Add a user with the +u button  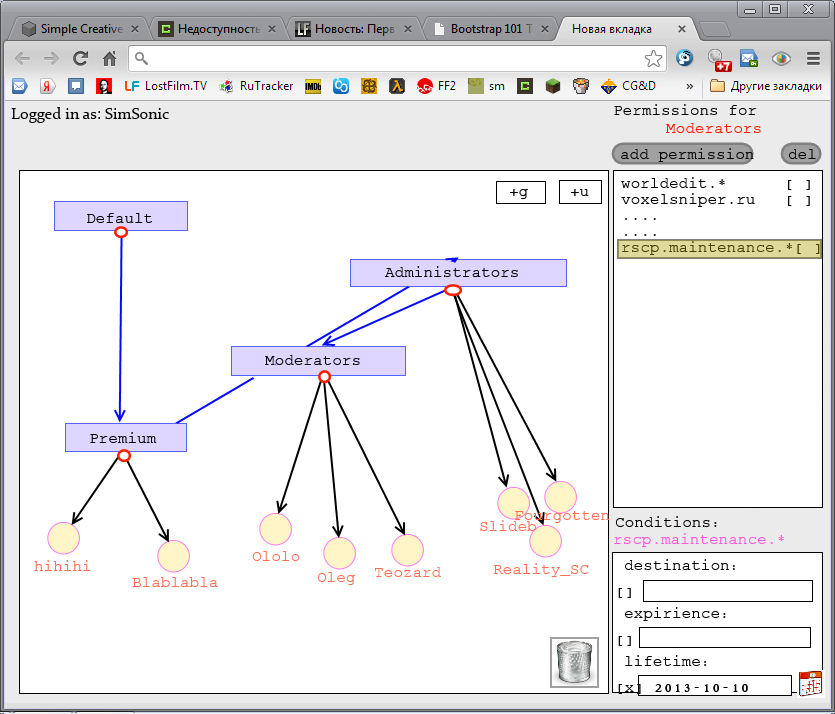580,192
